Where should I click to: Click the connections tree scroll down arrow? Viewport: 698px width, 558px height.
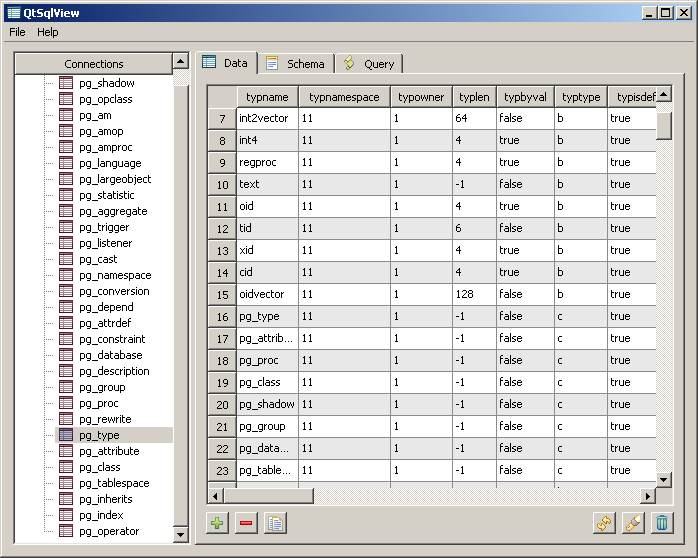[x=181, y=535]
